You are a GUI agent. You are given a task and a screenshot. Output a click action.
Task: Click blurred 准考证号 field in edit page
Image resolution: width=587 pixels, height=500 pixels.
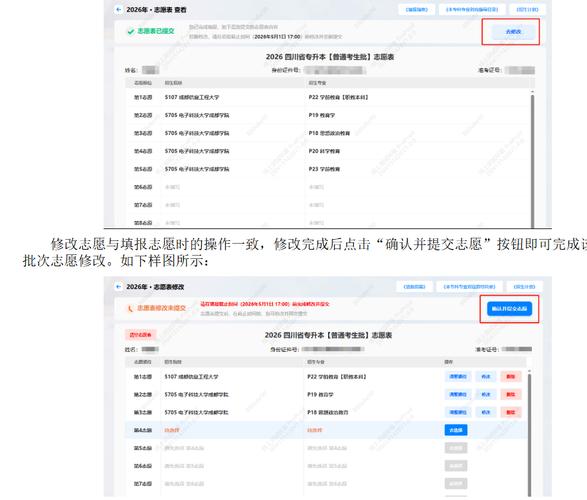point(517,349)
